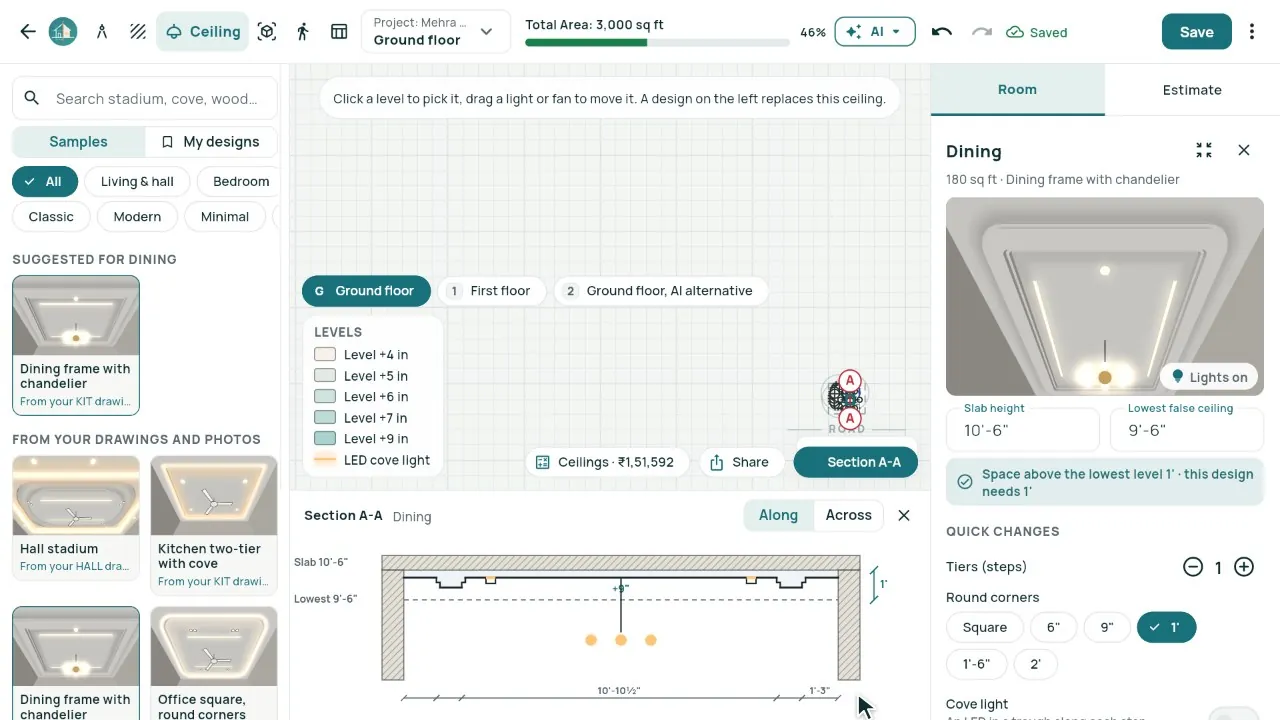
Task: Toggle the Lights on chip in preview
Action: (1210, 377)
